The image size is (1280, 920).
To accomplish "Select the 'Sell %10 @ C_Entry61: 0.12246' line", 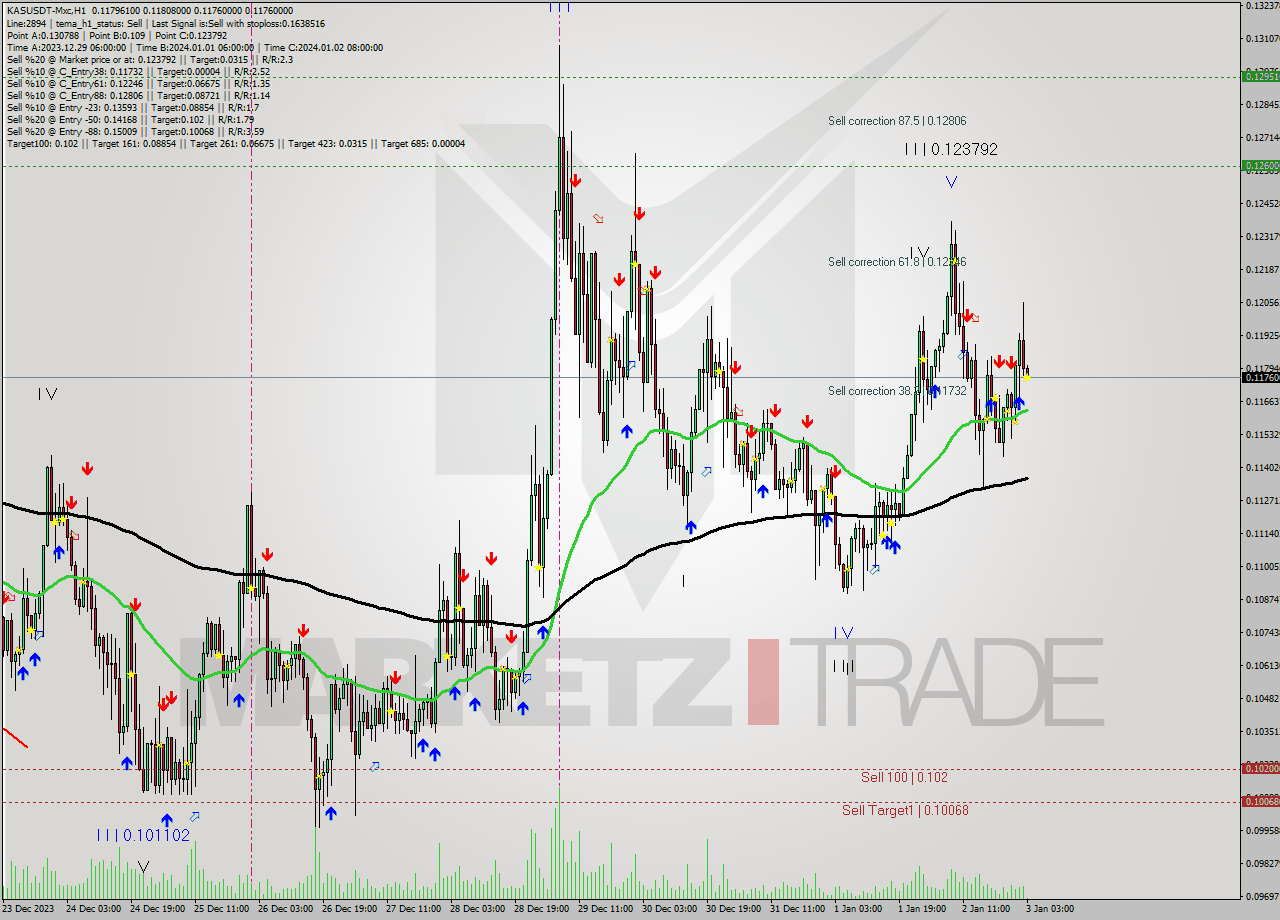I will tap(138, 83).
